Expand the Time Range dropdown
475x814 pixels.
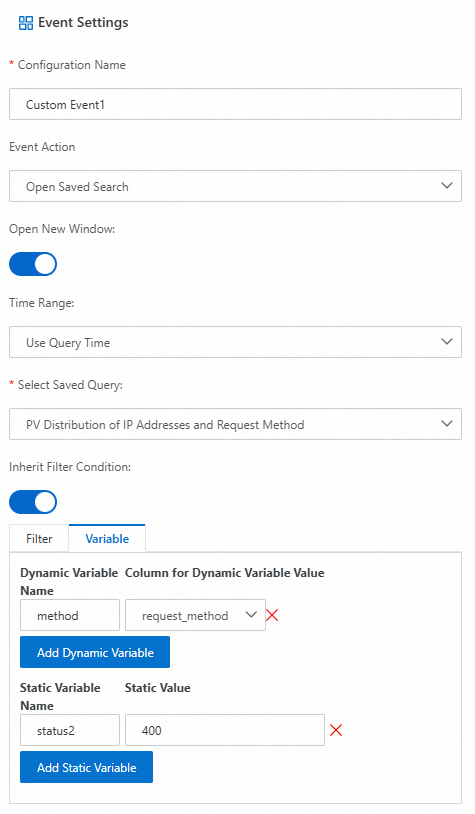pos(235,342)
